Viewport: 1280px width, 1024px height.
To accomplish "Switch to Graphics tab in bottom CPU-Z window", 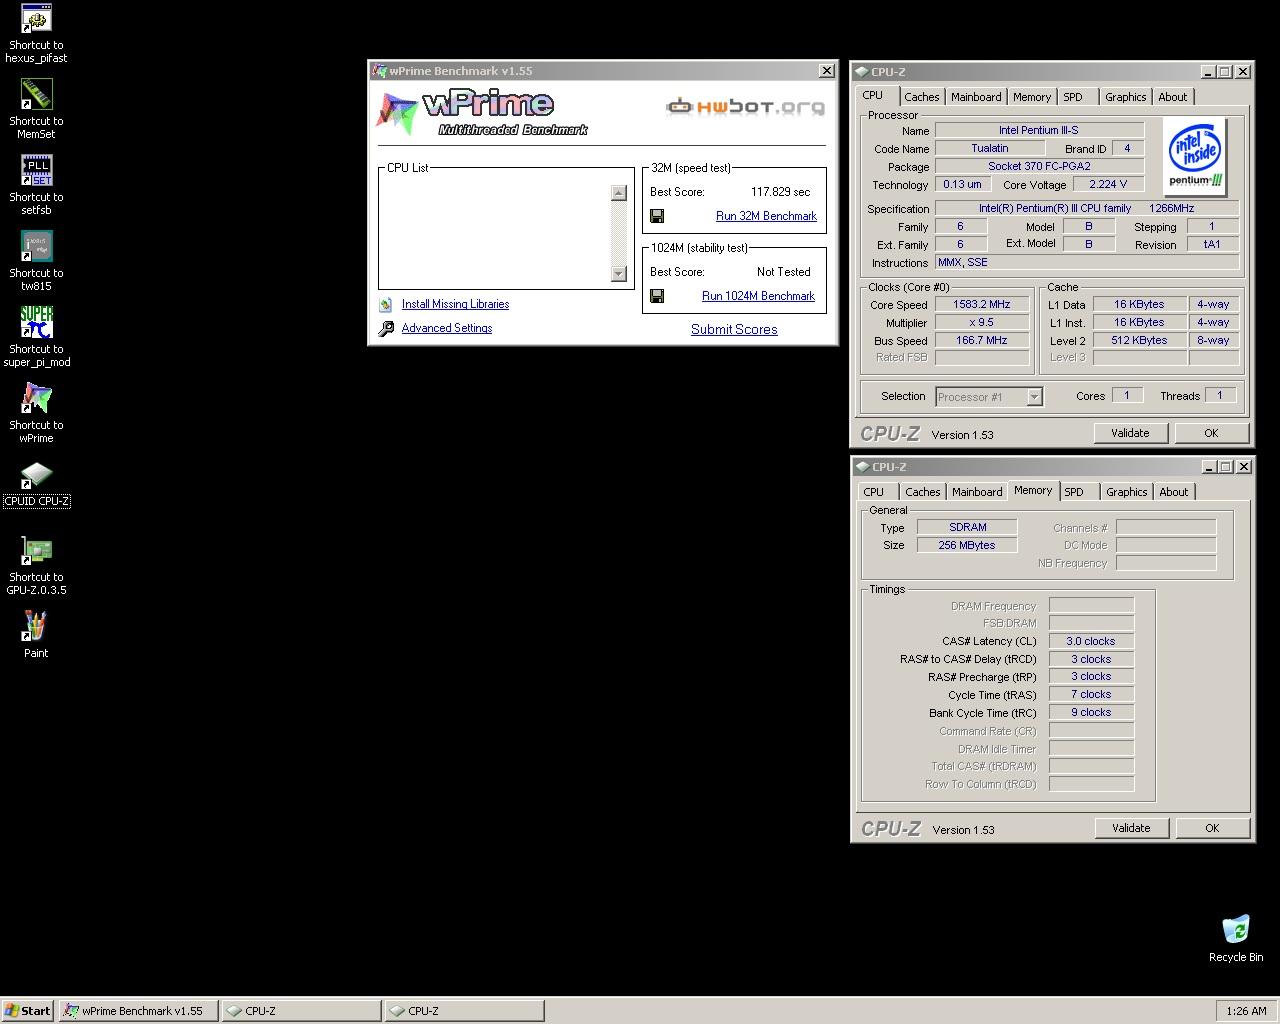I will click(x=1126, y=492).
